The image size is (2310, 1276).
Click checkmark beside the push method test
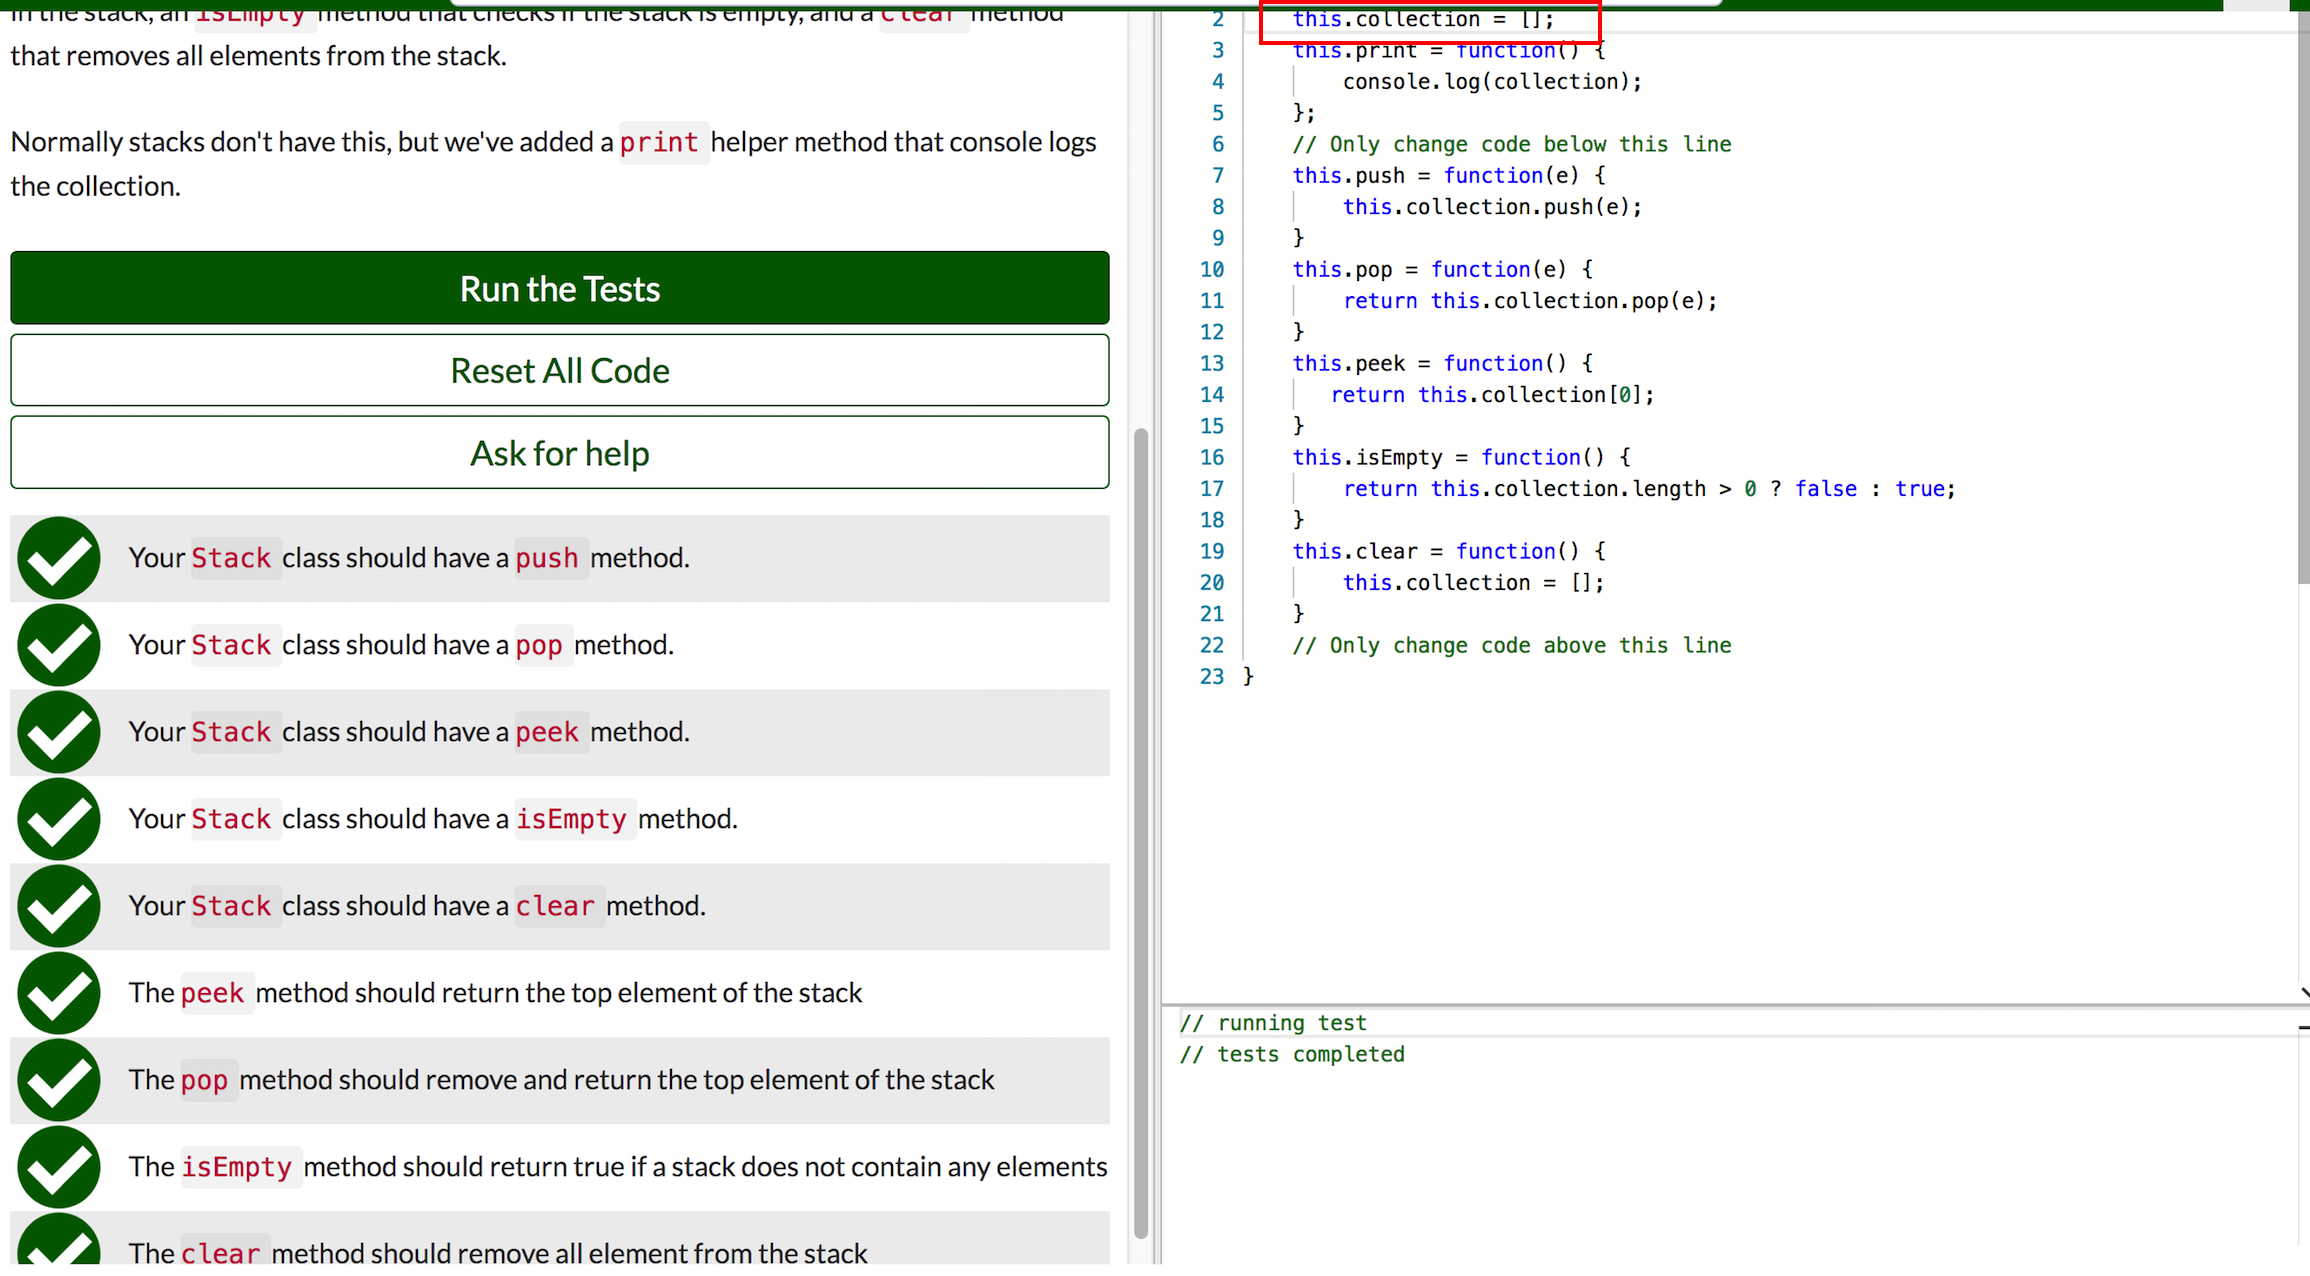pos(58,558)
